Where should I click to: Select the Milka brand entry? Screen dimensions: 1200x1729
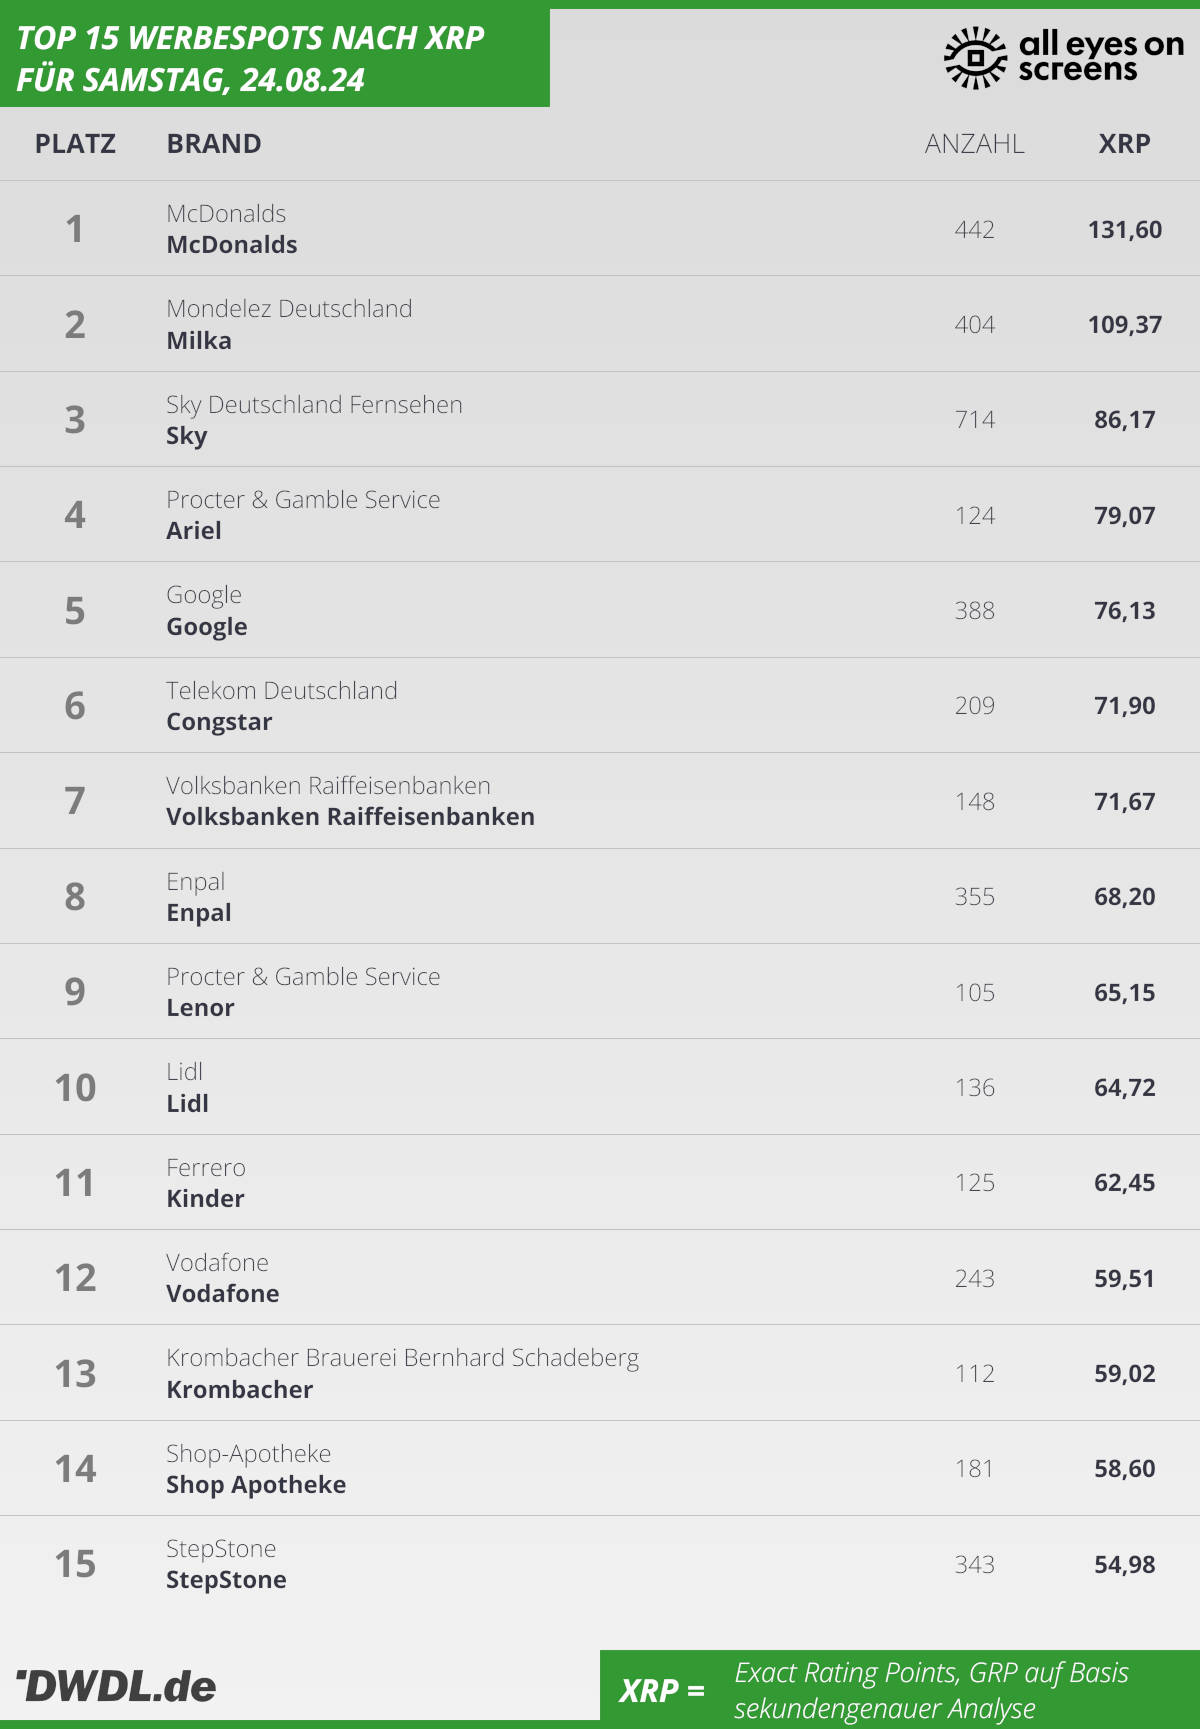coord(199,341)
